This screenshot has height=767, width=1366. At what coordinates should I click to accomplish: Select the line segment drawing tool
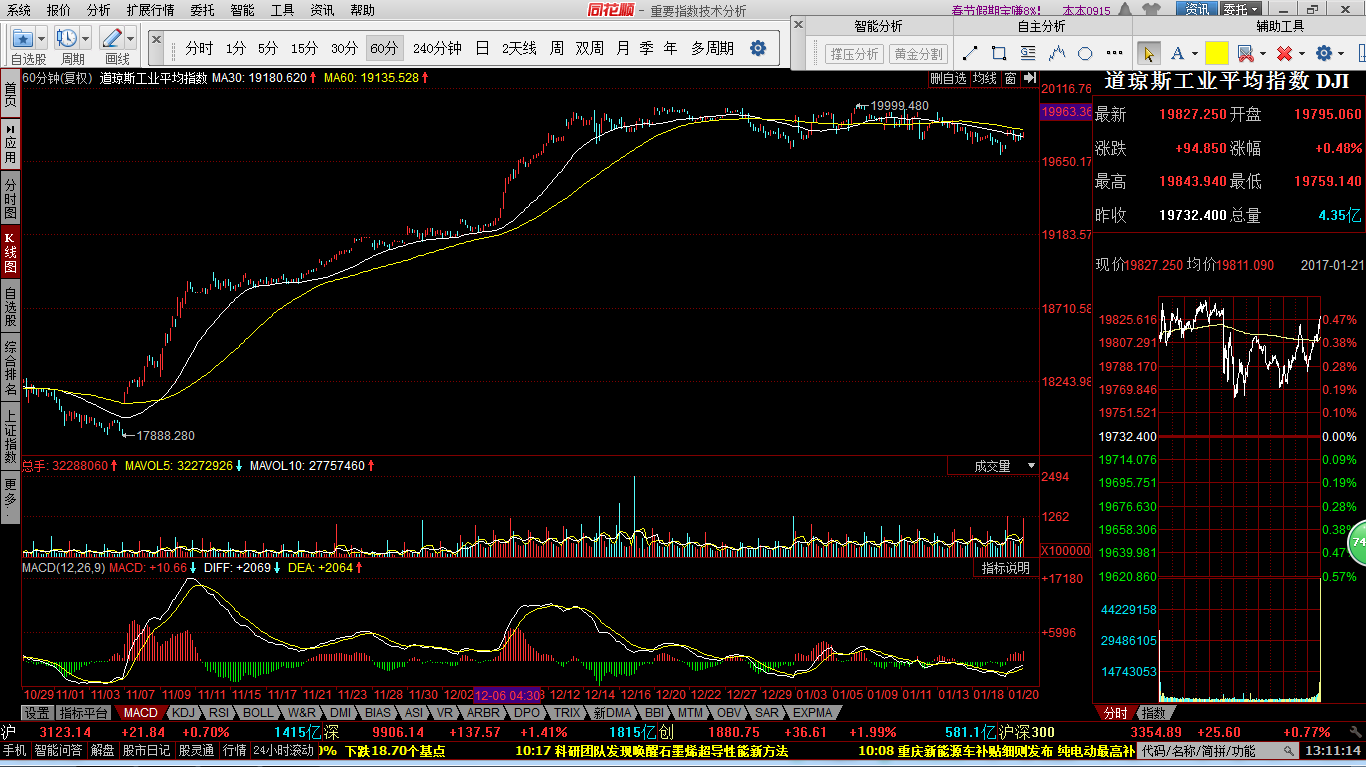pos(970,53)
